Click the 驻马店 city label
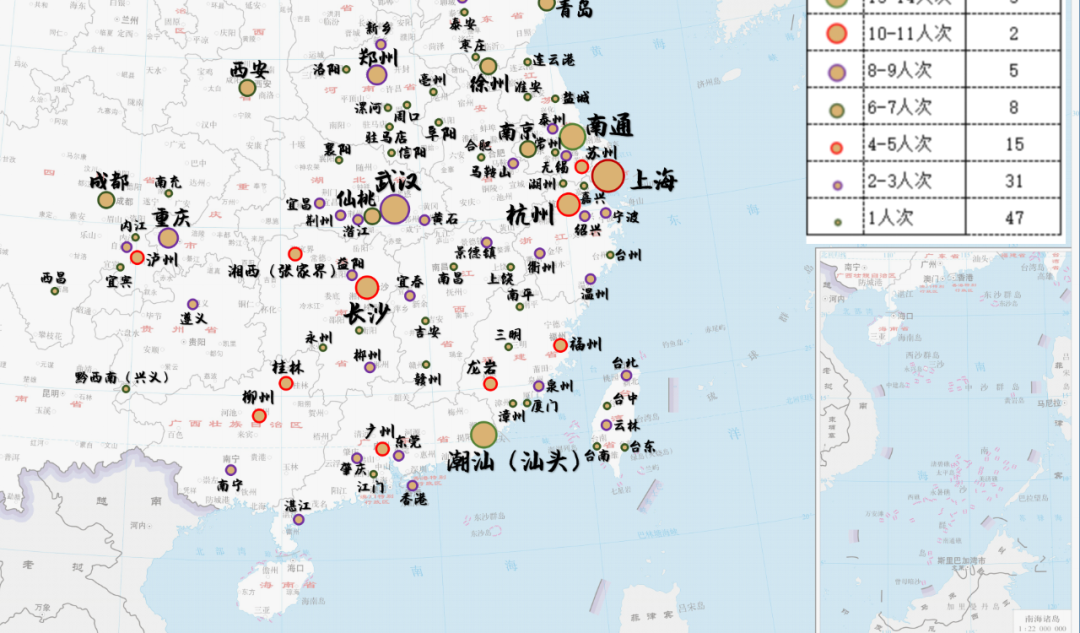1080x633 pixels. [x=386, y=138]
